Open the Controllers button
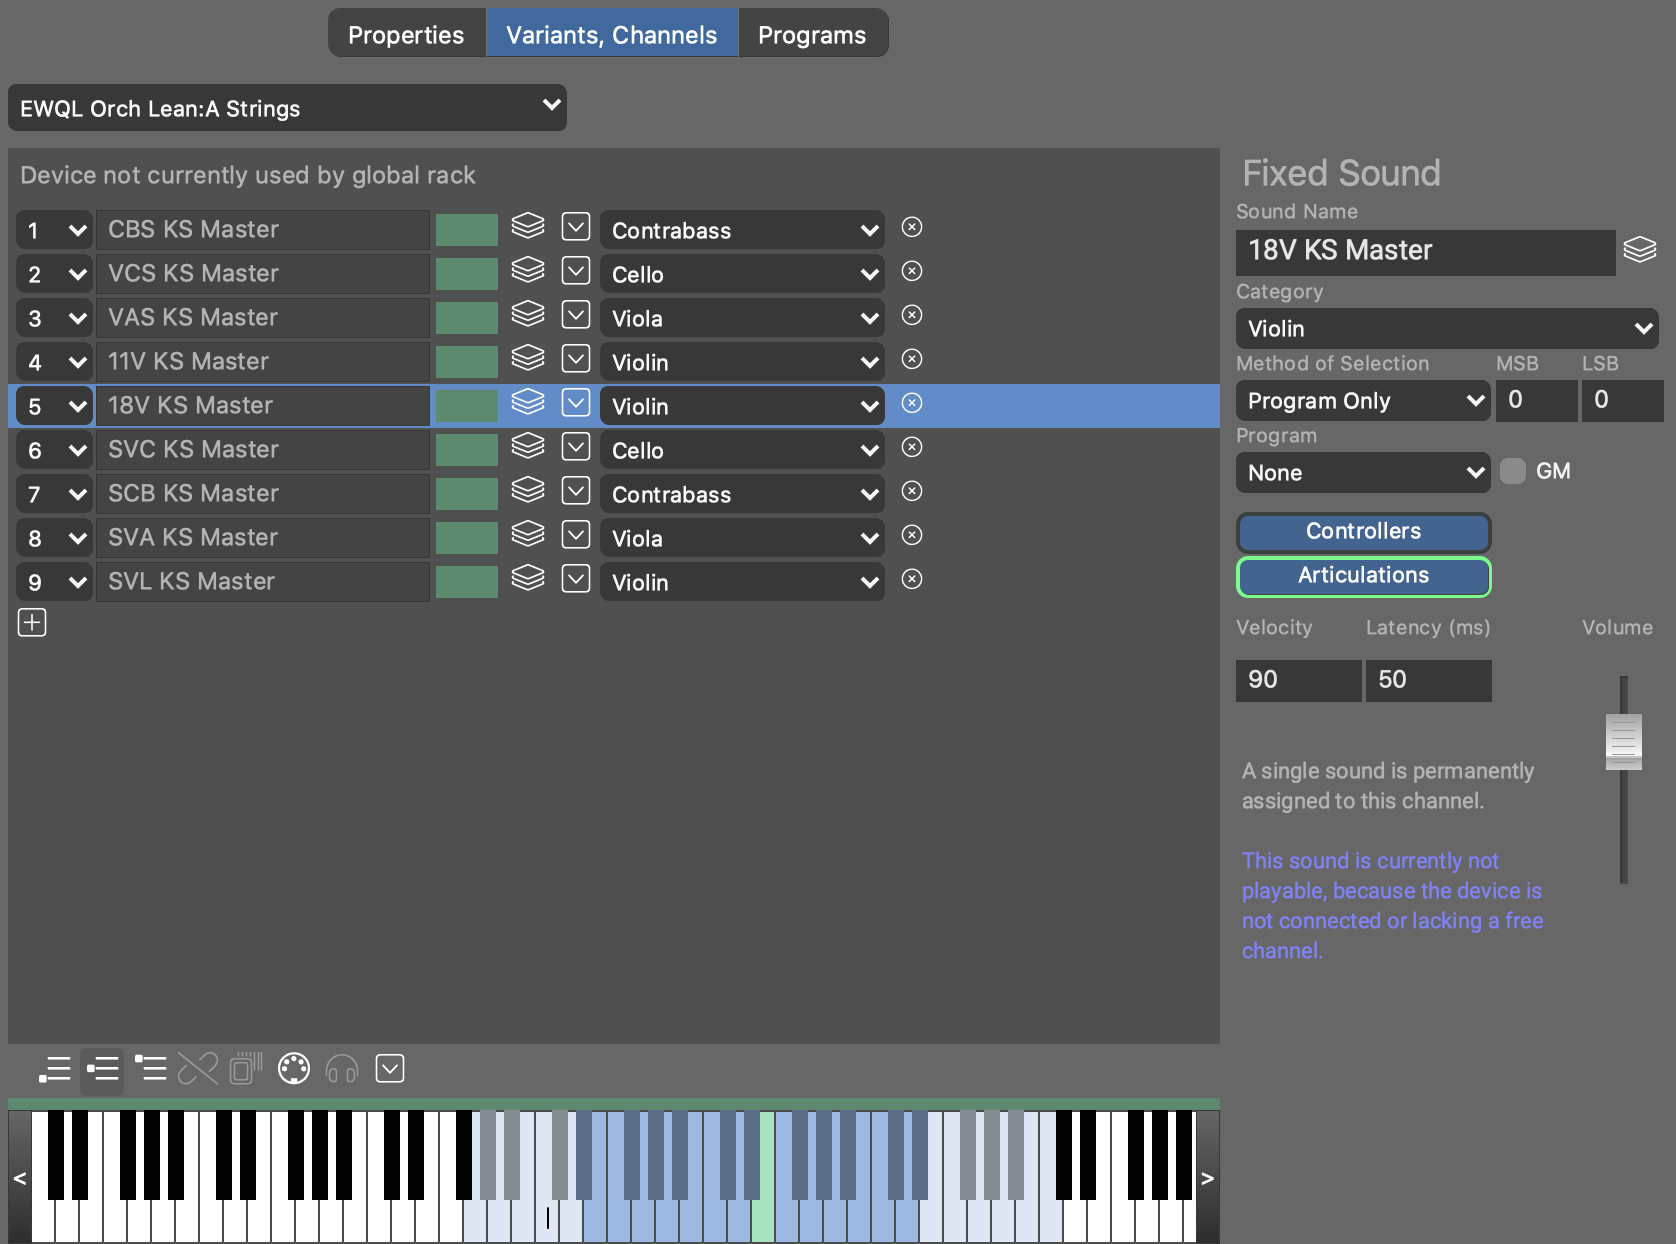The width and height of the screenshot is (1676, 1244). point(1363,532)
